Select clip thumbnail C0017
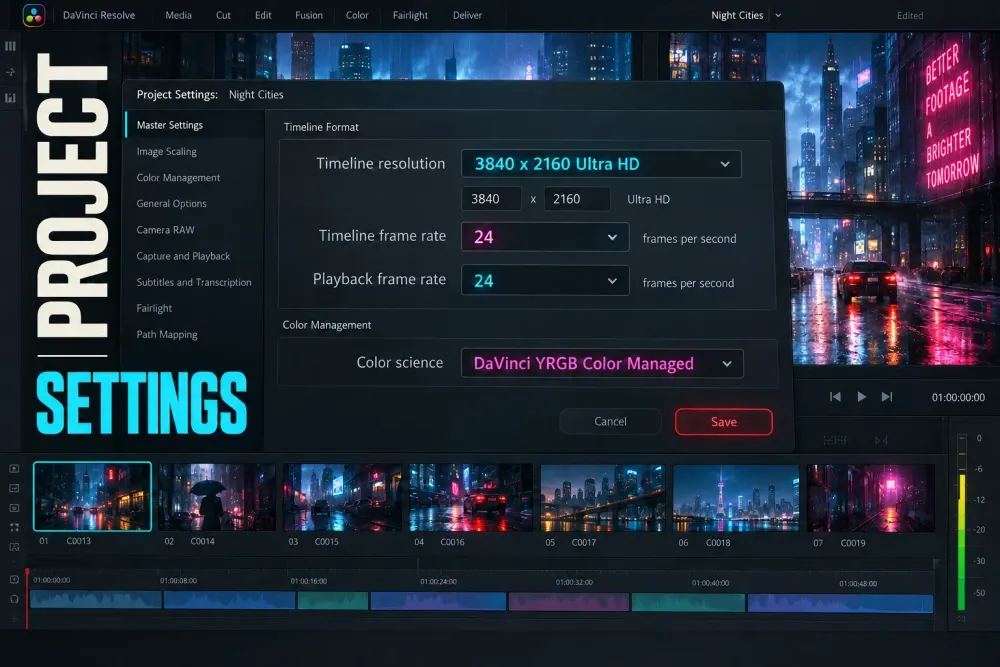Screen dimensions: 1000x667 [603, 498]
